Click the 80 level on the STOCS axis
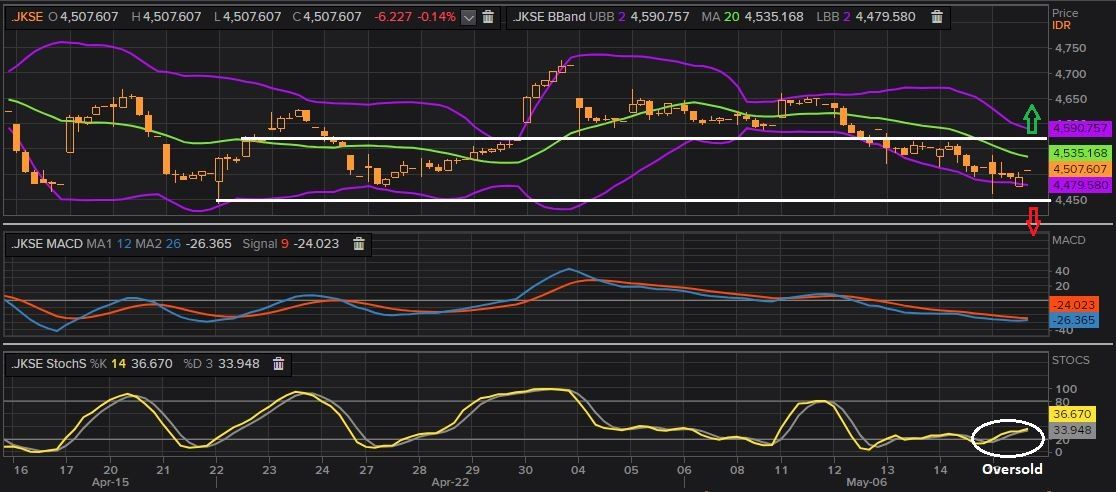 [1062, 402]
